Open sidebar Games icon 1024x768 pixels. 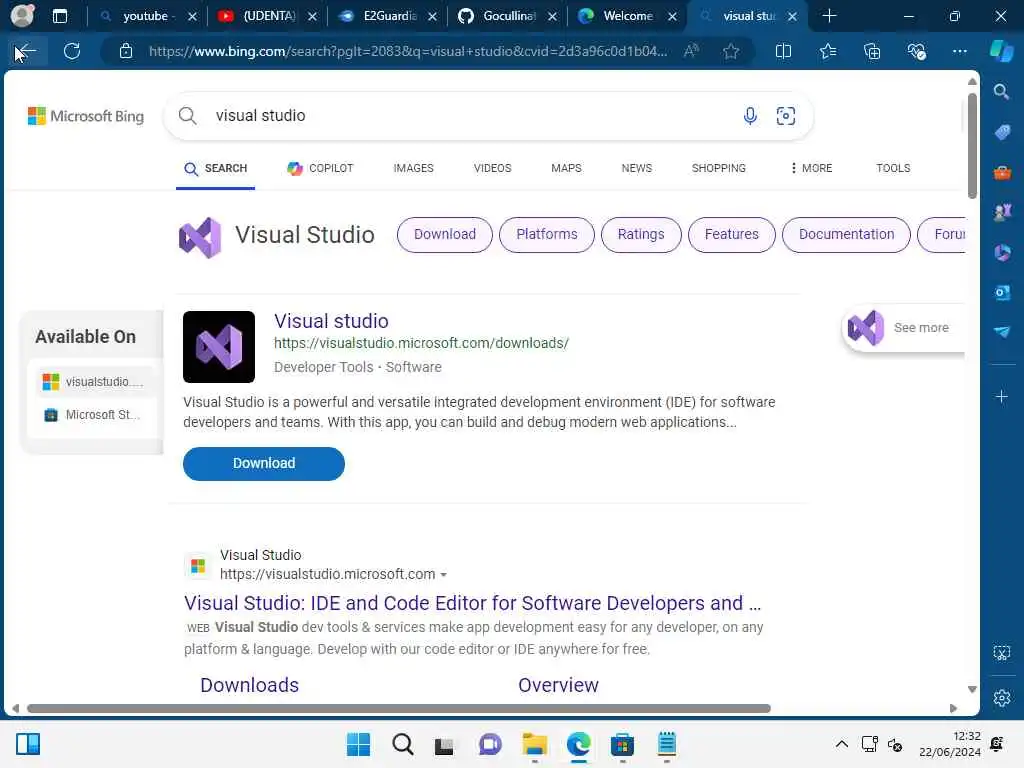pyautogui.click(x=1002, y=212)
